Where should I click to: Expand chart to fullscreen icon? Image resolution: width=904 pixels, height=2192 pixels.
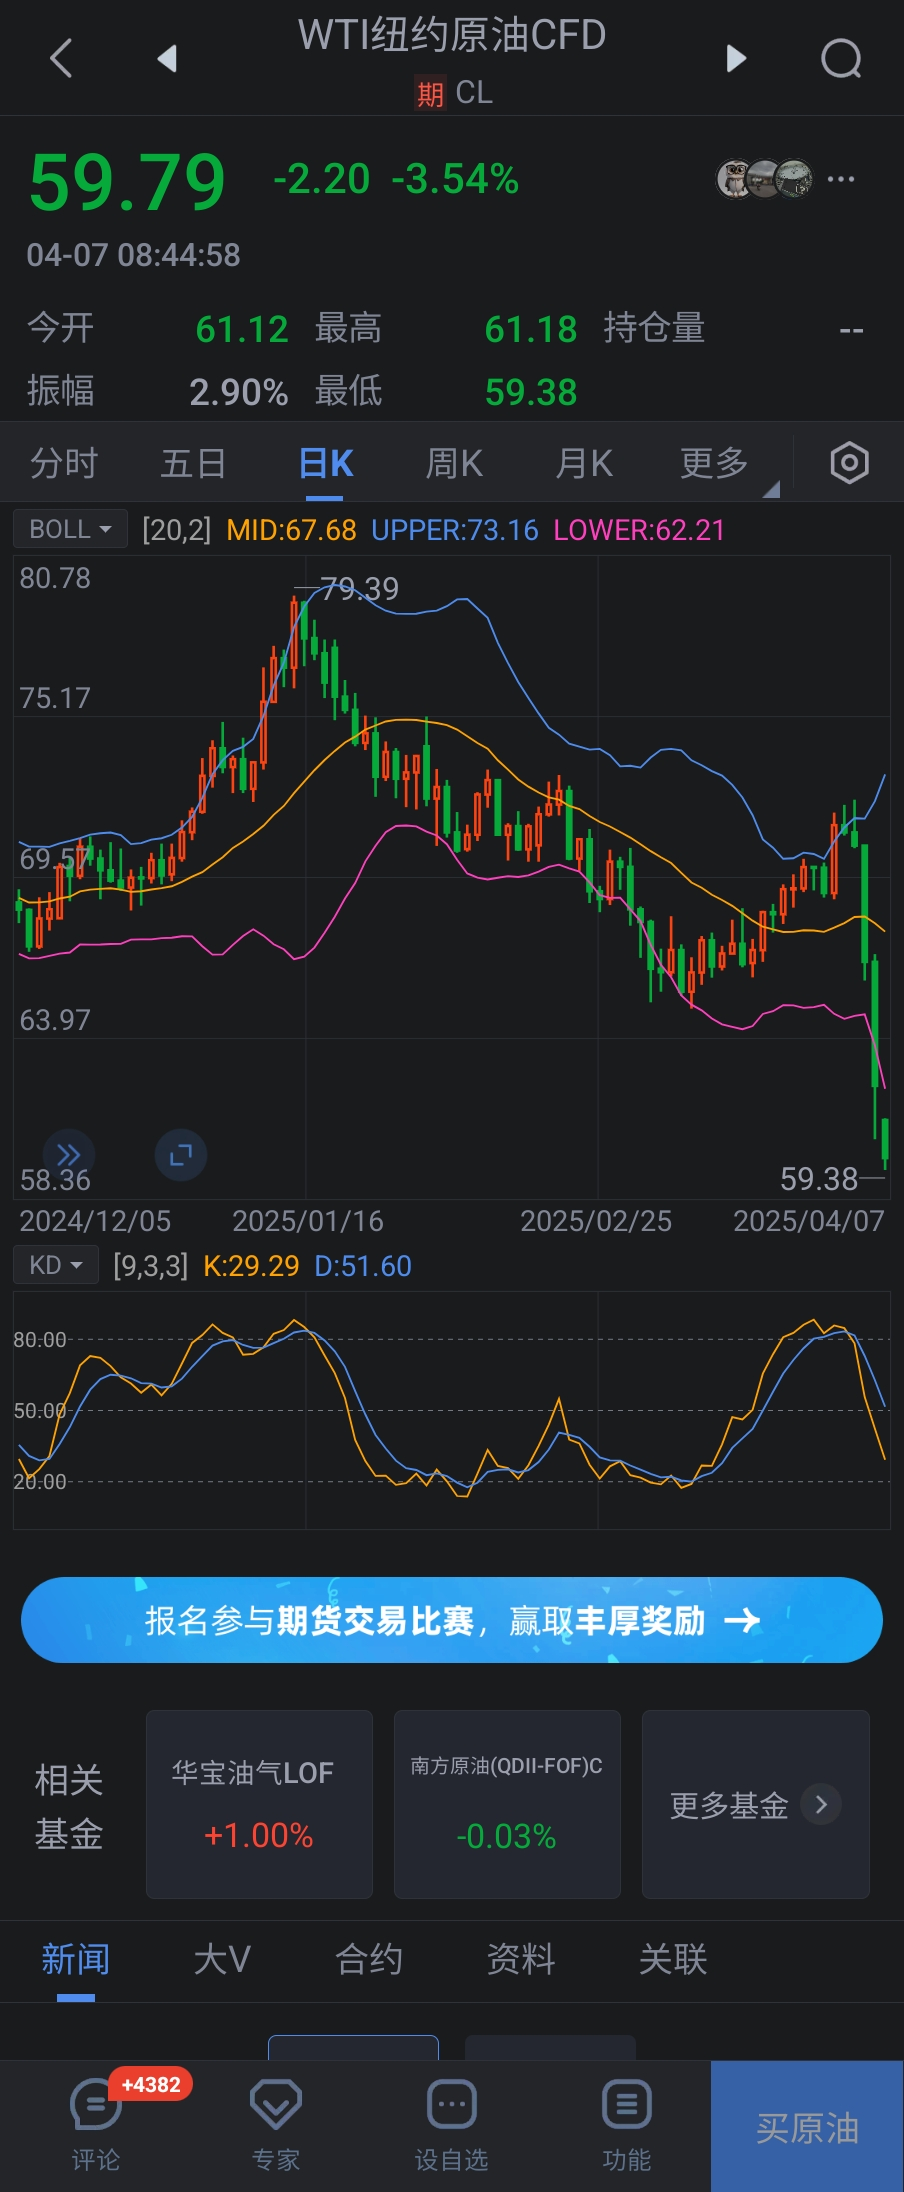[x=181, y=1155]
